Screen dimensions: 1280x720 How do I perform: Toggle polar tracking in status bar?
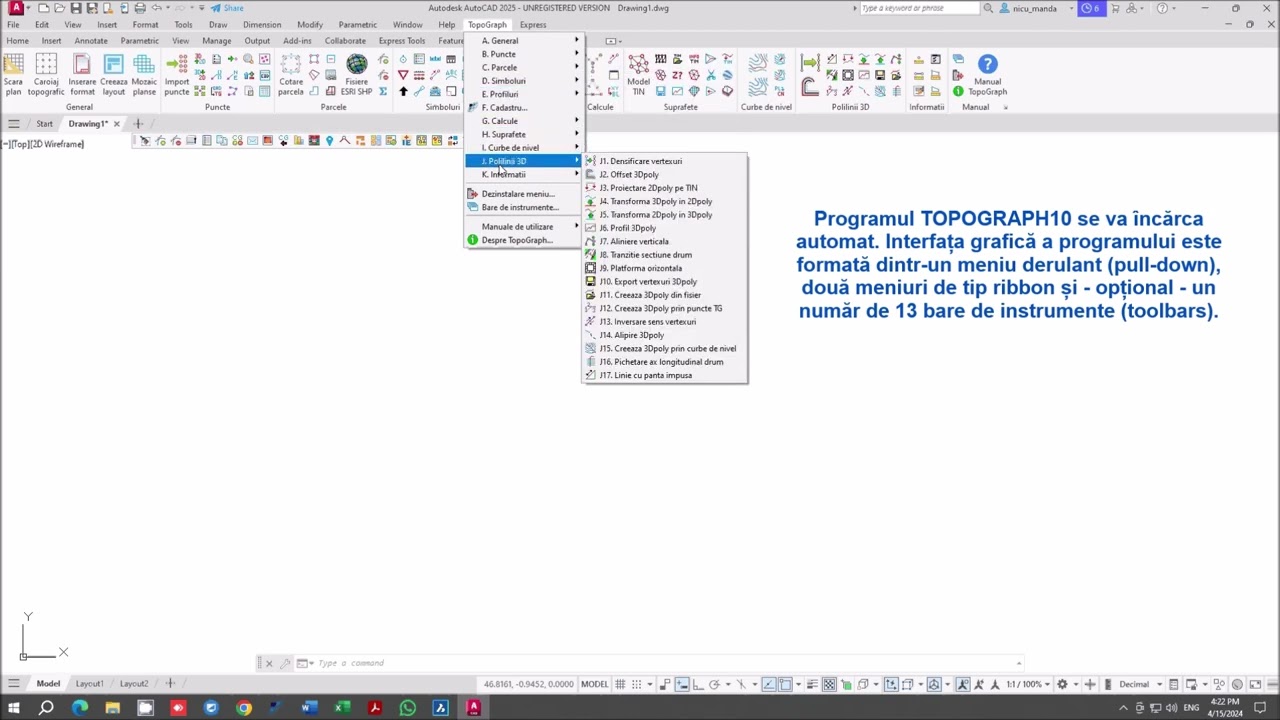713,684
